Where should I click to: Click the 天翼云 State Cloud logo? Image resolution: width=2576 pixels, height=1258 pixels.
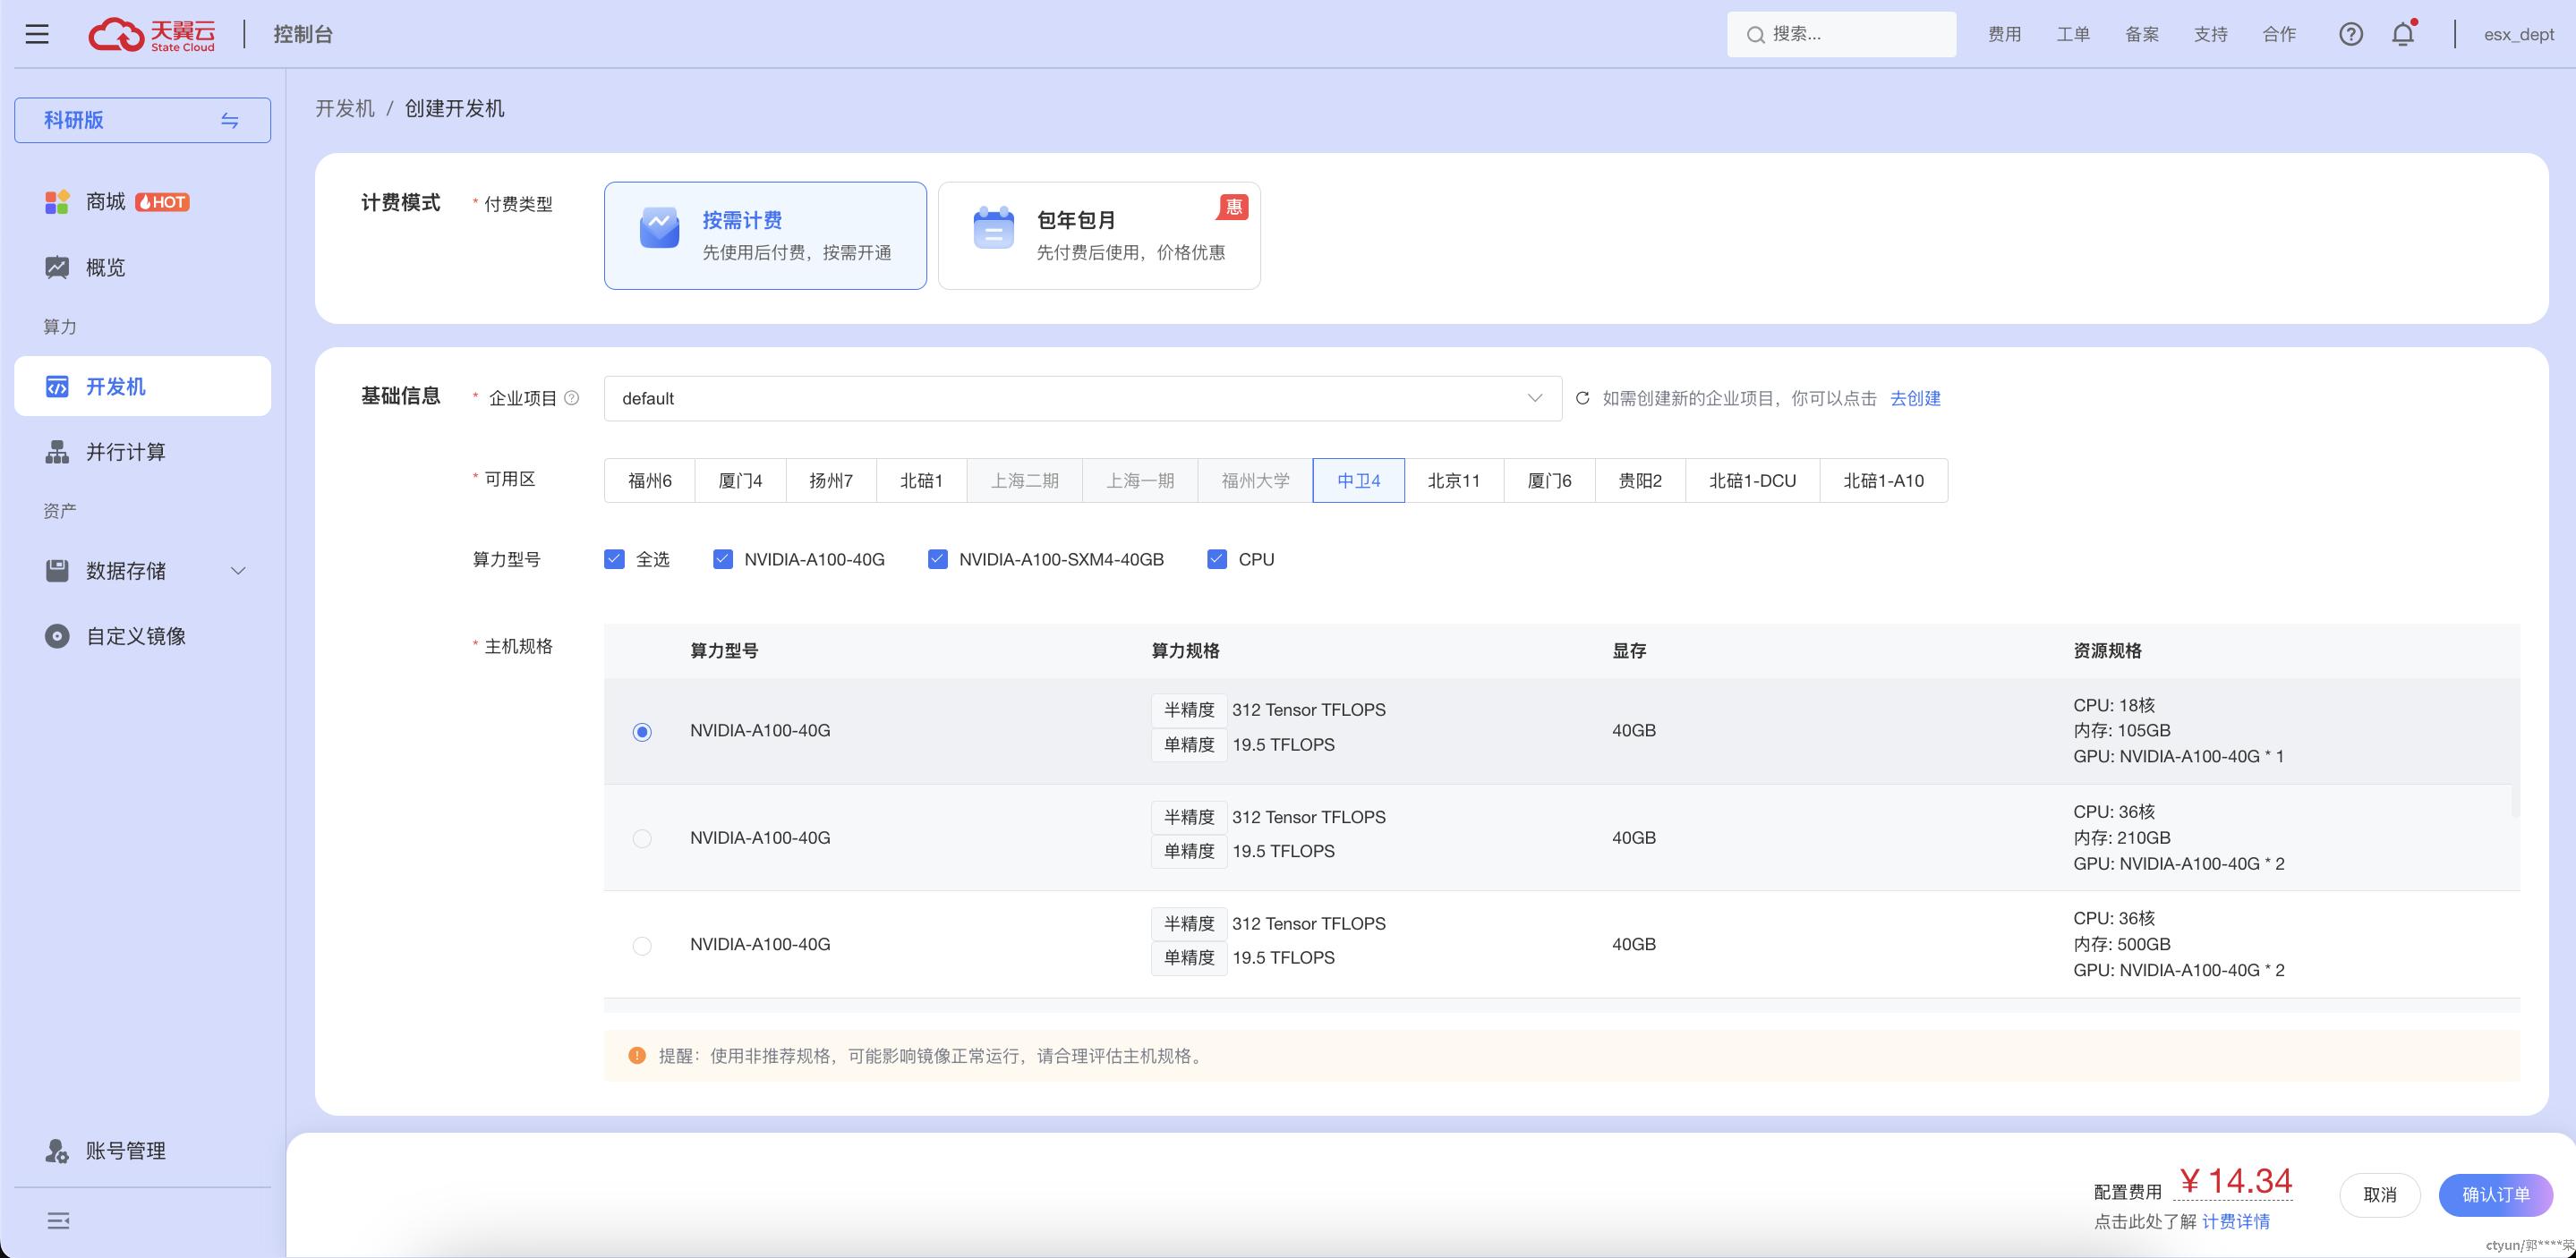152,34
